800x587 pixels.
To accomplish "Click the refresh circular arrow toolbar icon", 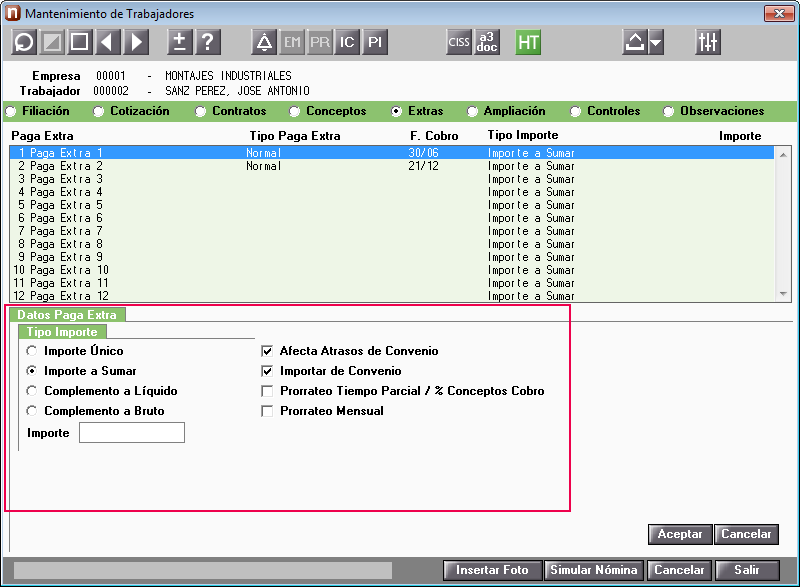I will [x=23, y=42].
